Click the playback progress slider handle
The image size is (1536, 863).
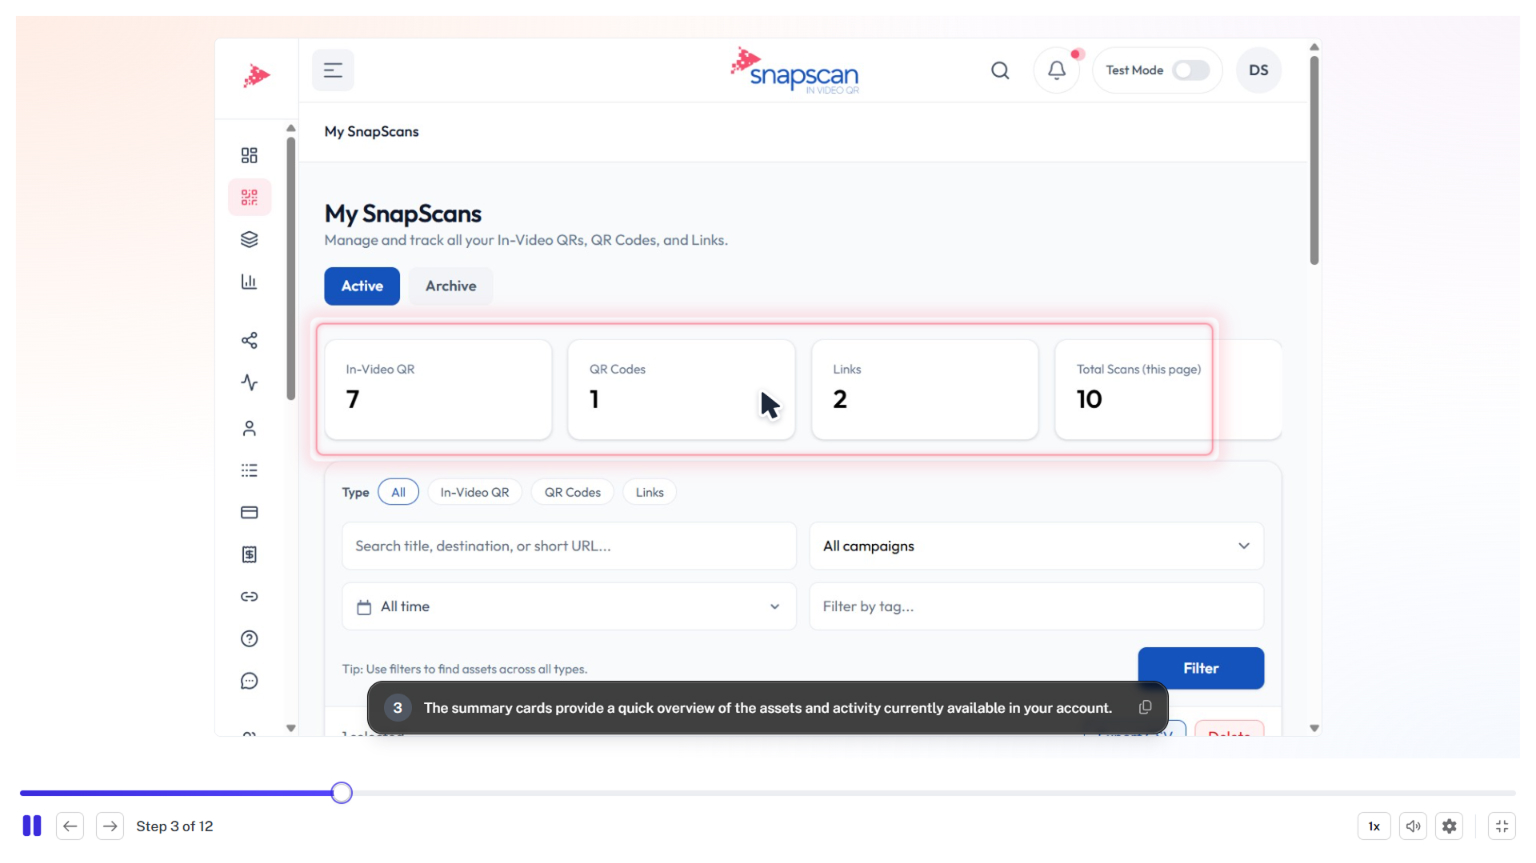(x=342, y=793)
